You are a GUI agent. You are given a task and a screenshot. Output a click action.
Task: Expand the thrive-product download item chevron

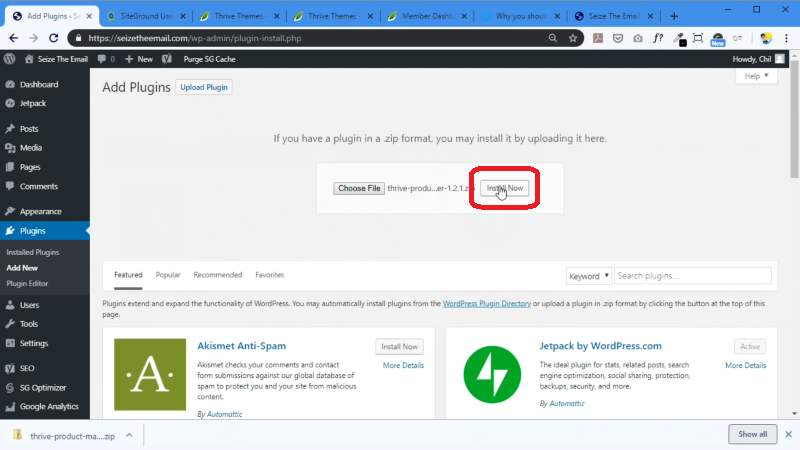129,436
